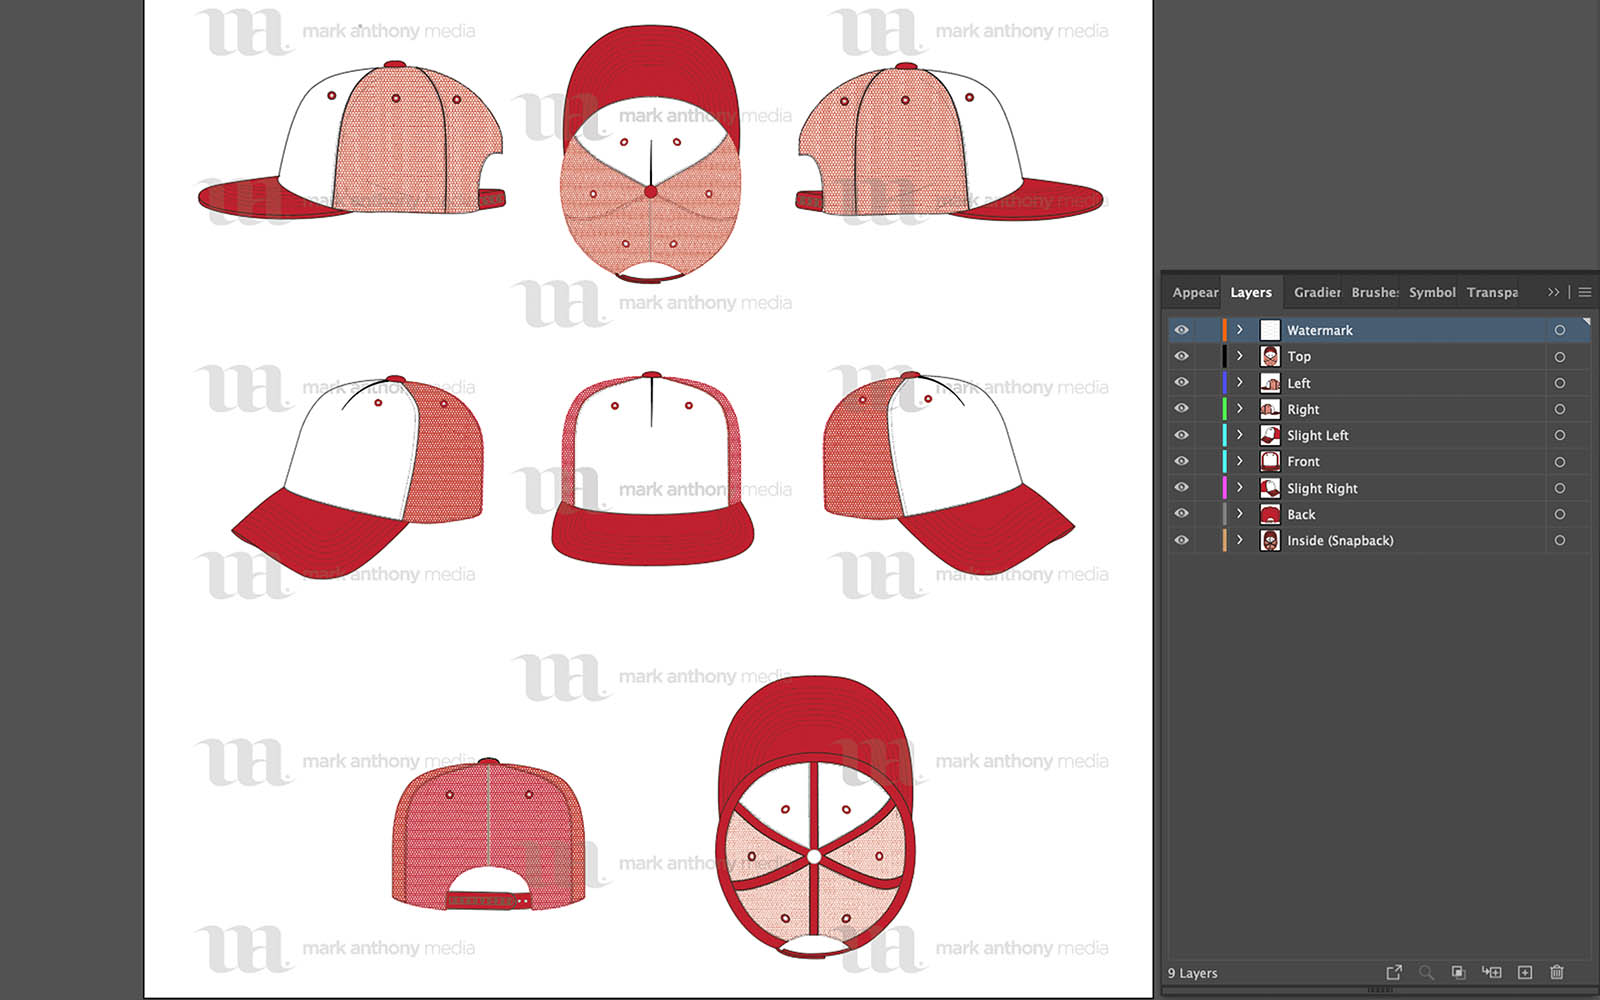Expand the Top layer contents
The image size is (1600, 1000).
(1239, 356)
